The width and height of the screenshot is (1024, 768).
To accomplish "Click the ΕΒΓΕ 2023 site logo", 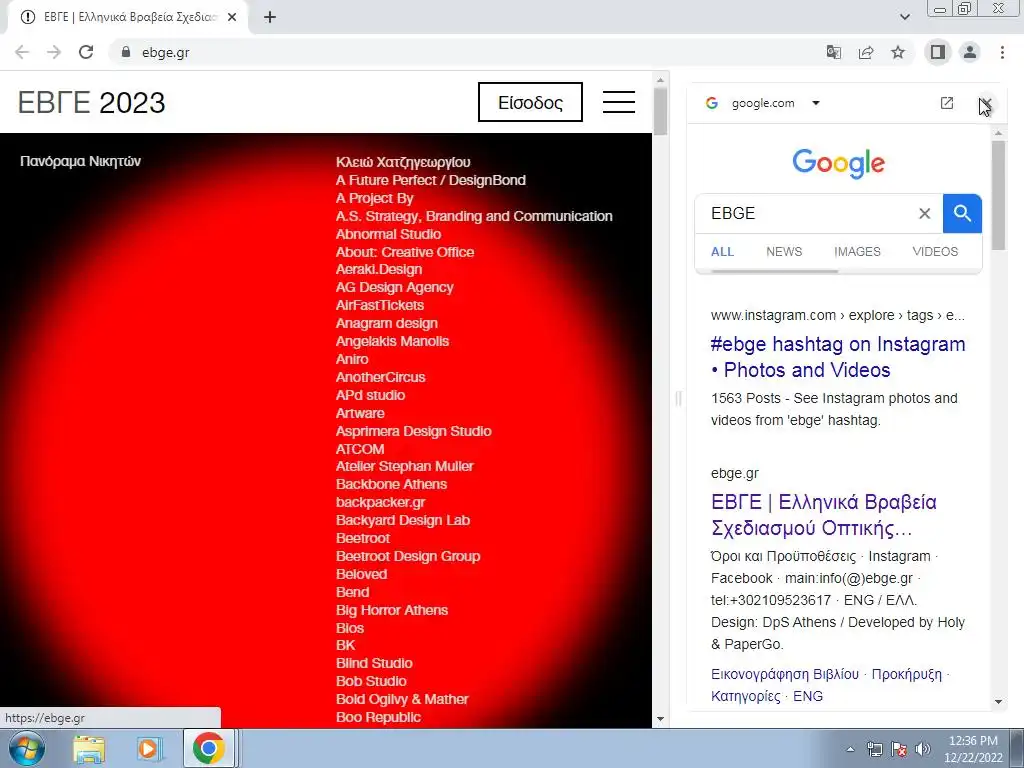I will (x=91, y=103).
